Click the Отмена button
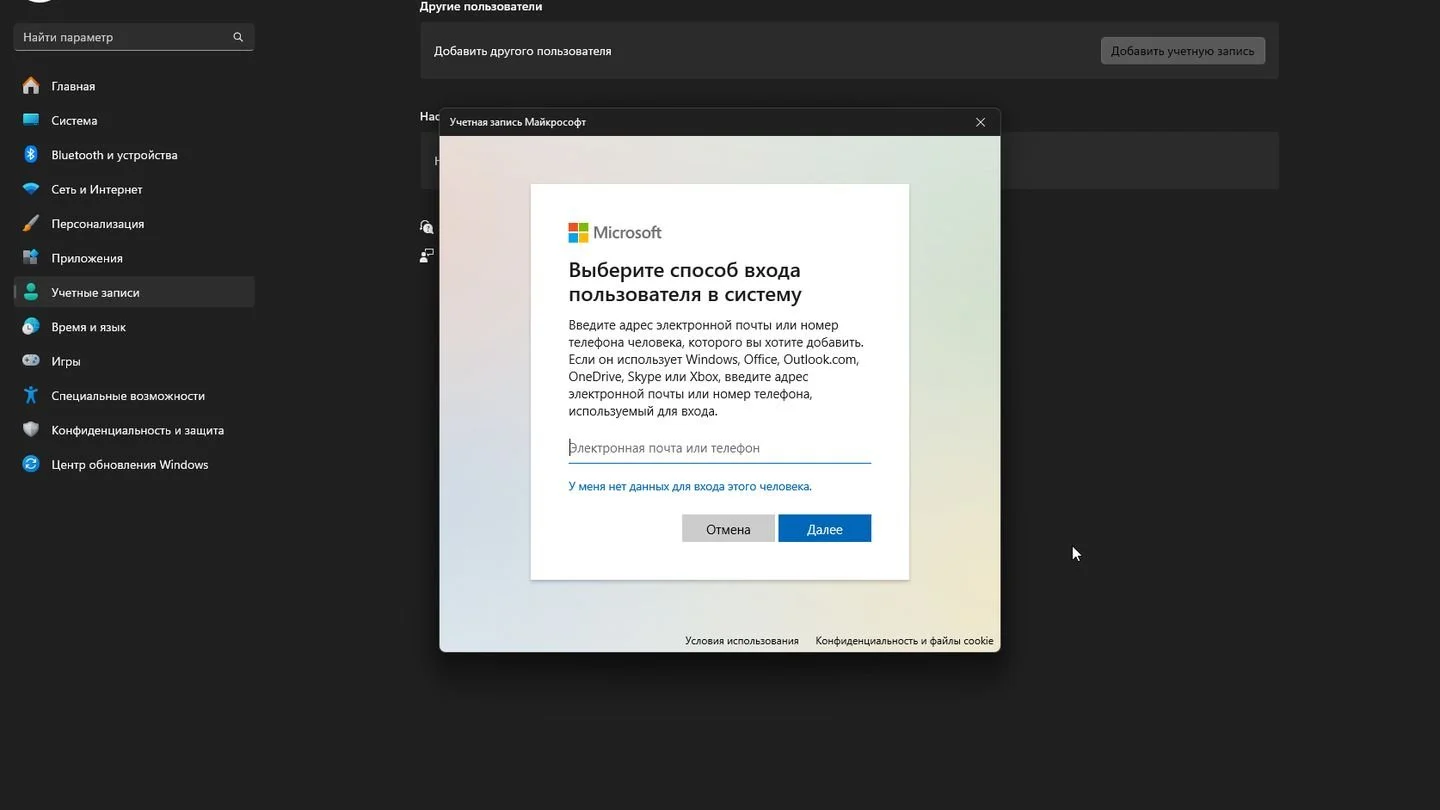The height and width of the screenshot is (810, 1440). 728,529
